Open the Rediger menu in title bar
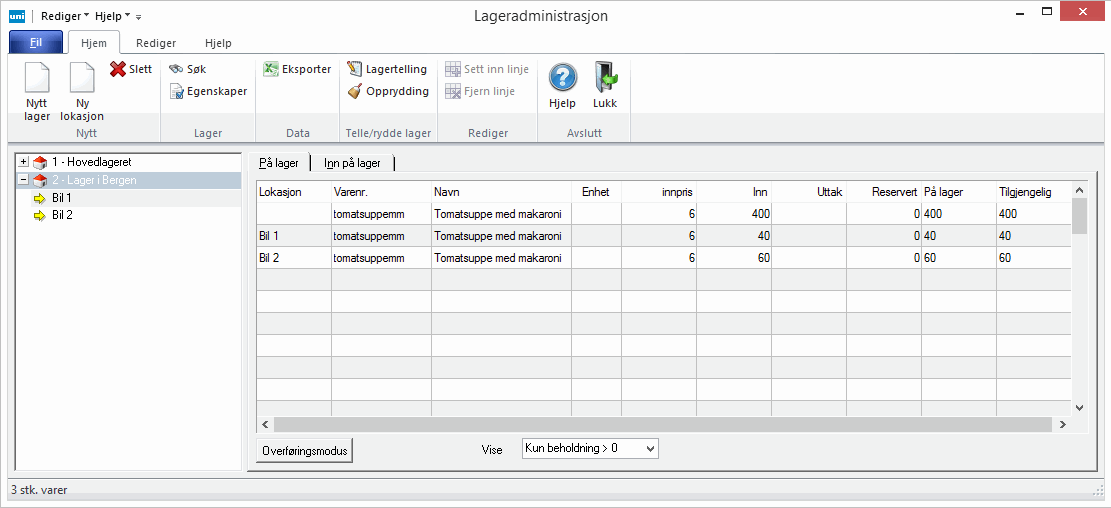This screenshot has height=508, width=1111. 65,16
